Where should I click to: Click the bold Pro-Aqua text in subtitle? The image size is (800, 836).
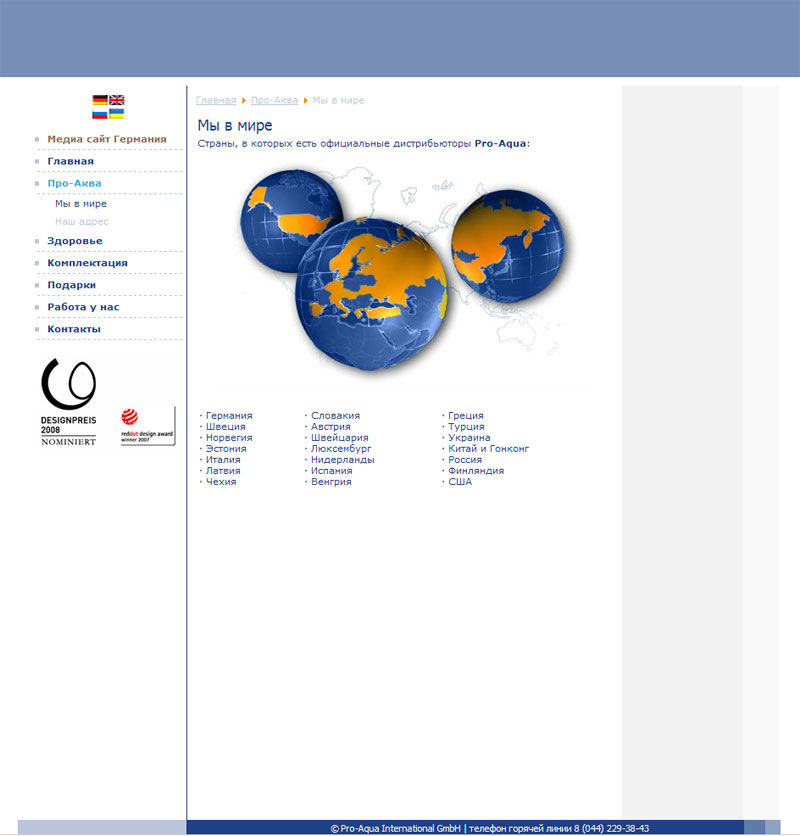(x=500, y=143)
